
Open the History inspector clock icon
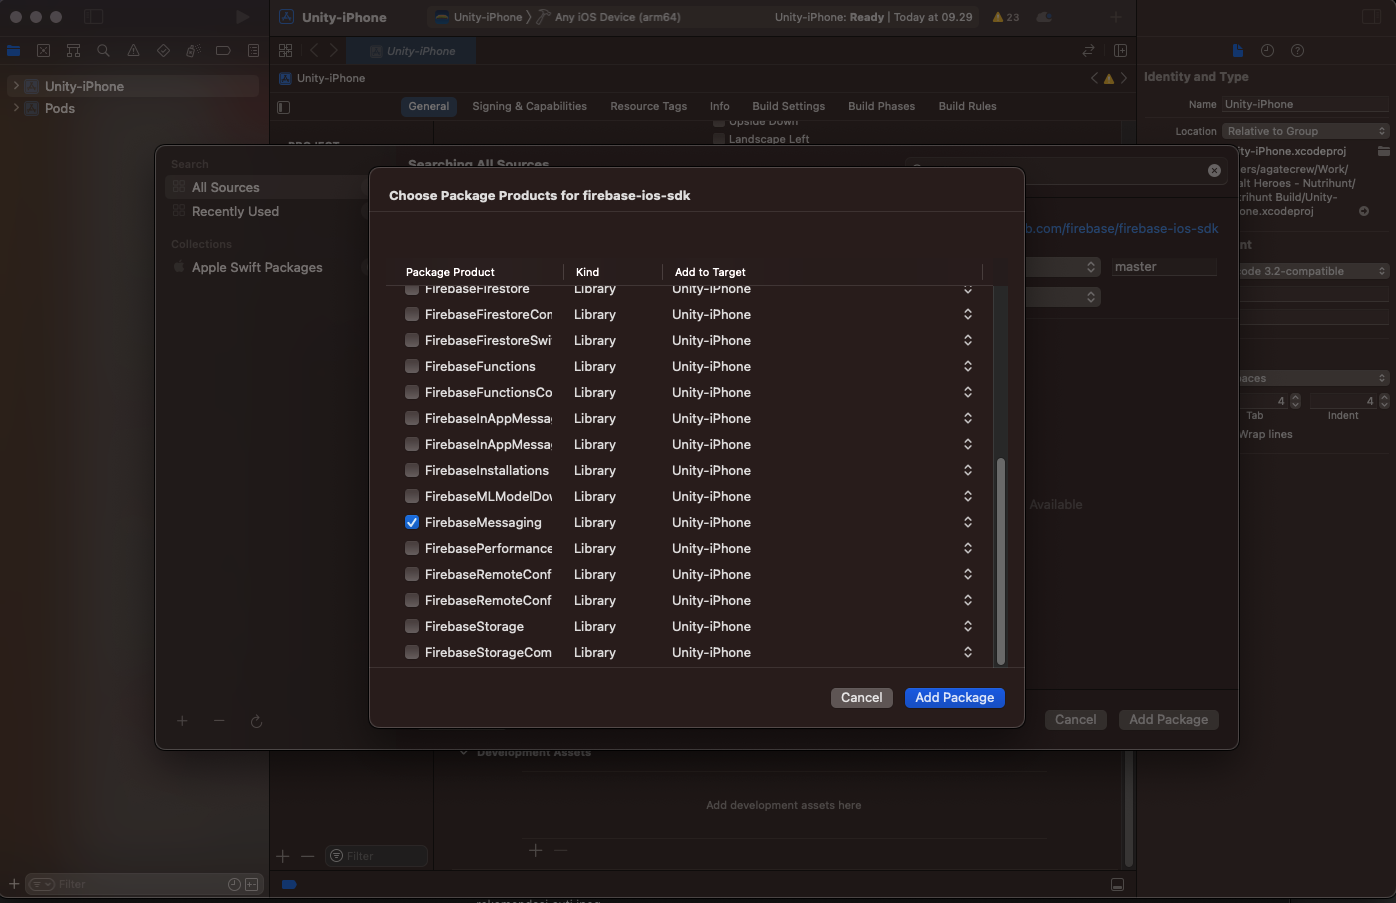[1267, 50]
